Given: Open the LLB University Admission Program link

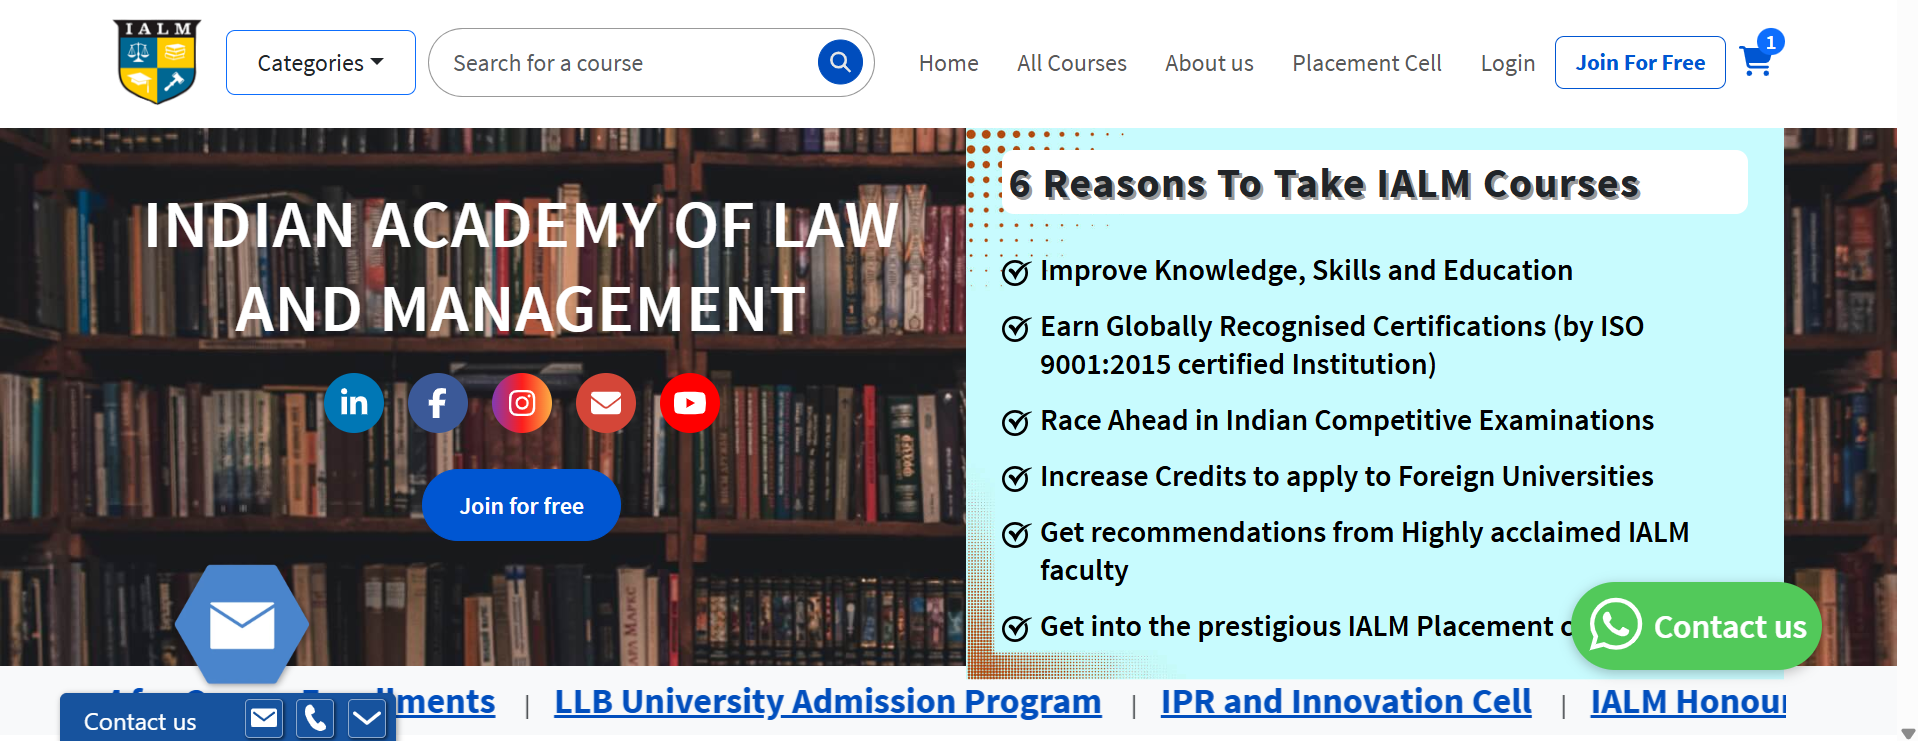Looking at the screenshot, I should tap(828, 702).
